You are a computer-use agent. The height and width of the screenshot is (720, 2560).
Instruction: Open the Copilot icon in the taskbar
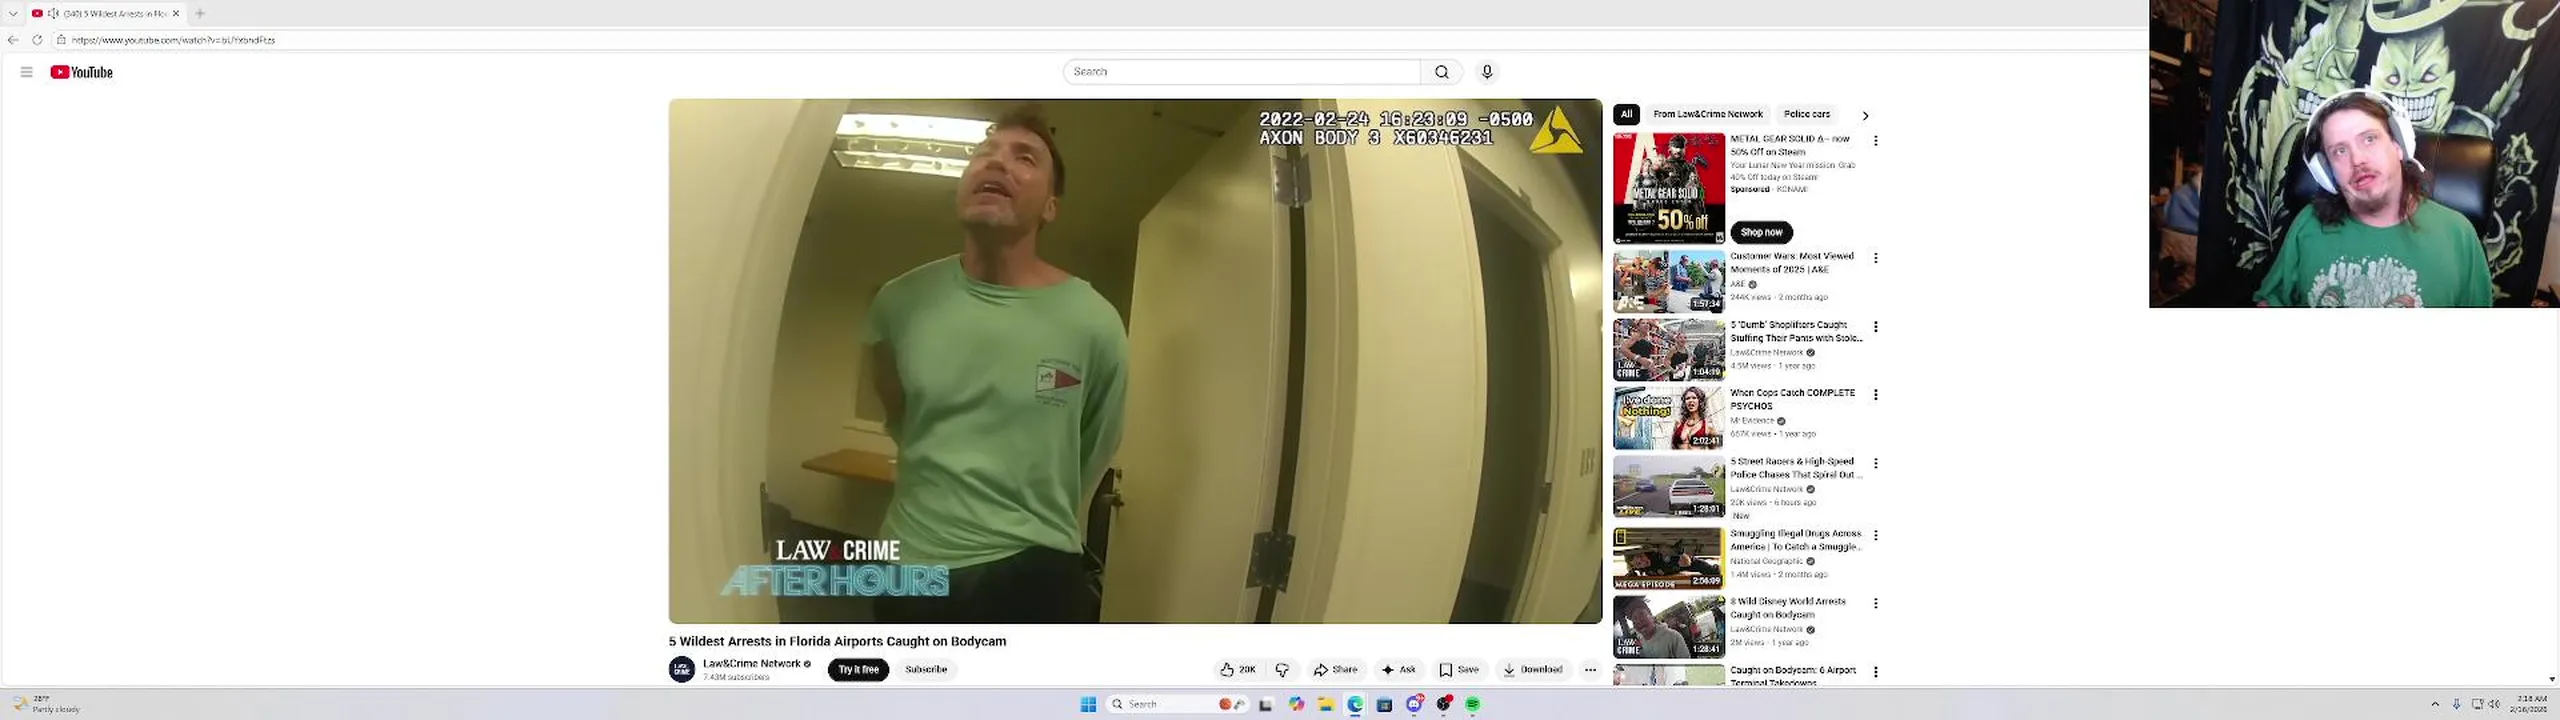[1296, 704]
